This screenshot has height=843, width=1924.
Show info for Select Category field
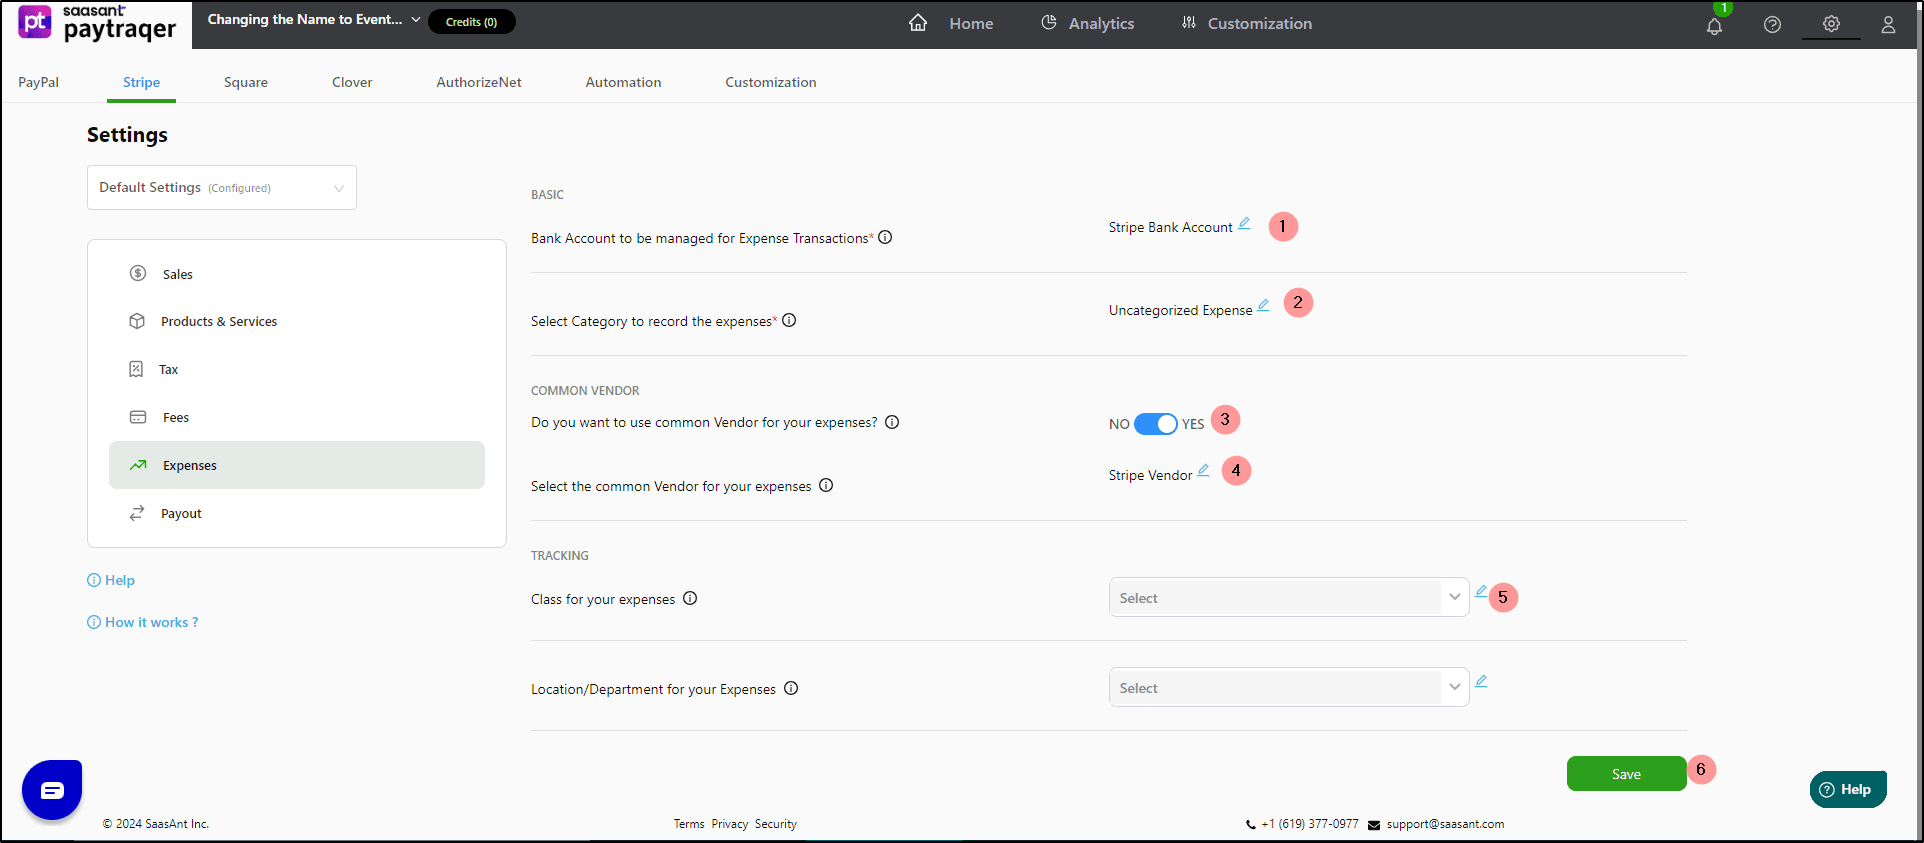pyautogui.click(x=789, y=321)
